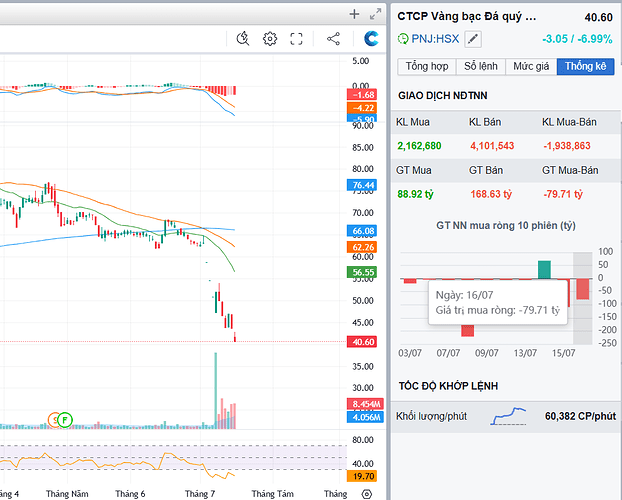Switch to the Sổ lệnh tab
This screenshot has width=622, height=500.
(481, 66)
